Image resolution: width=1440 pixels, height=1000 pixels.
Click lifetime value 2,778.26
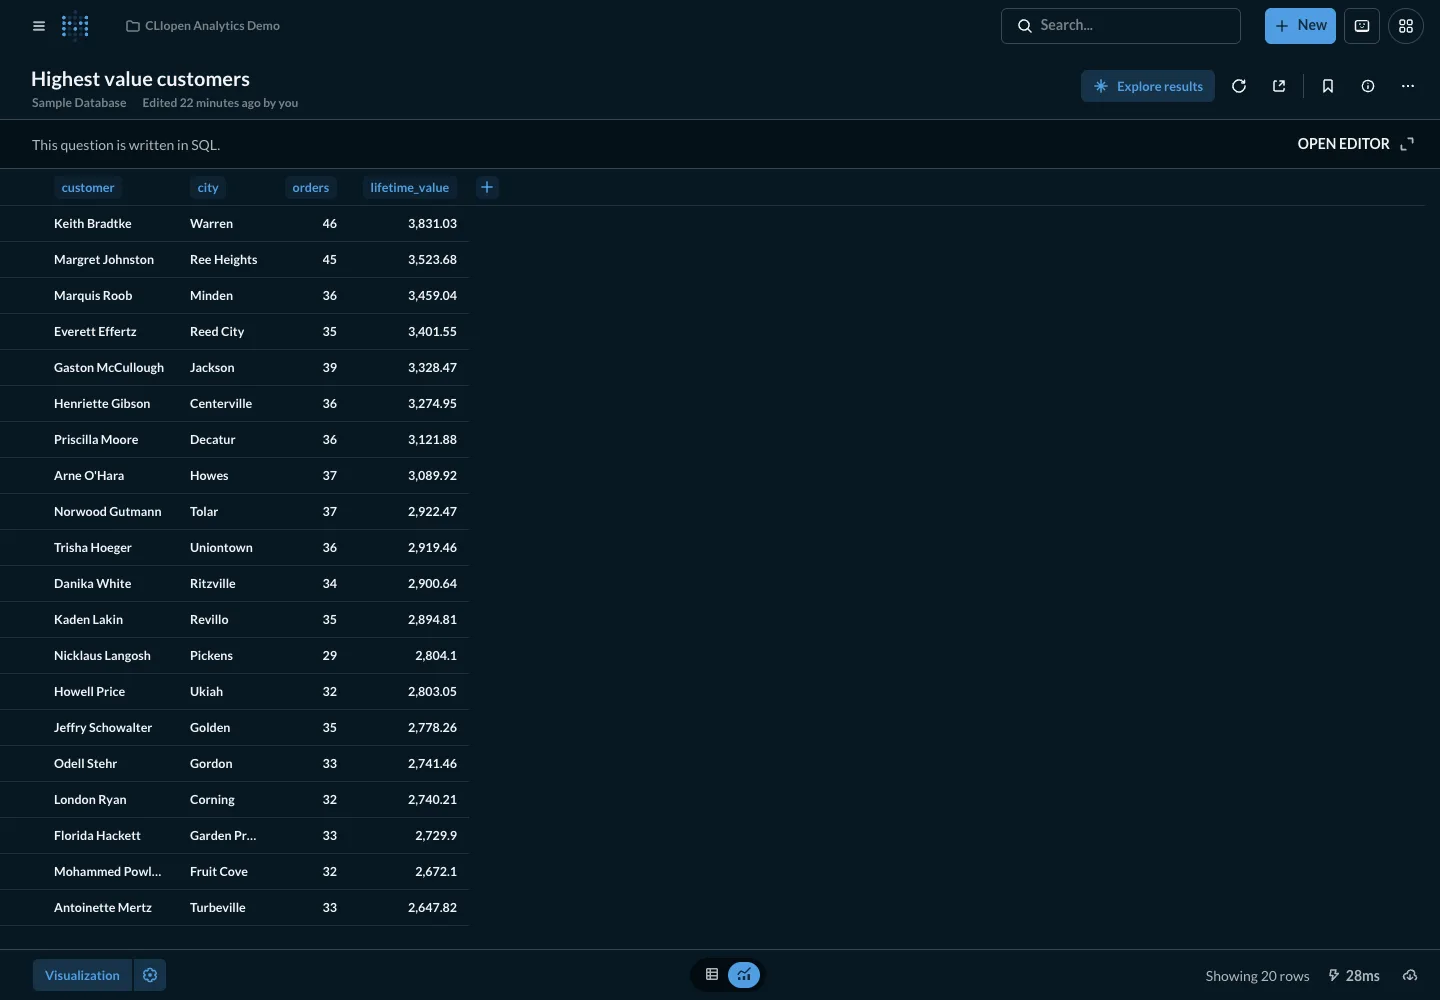click(432, 728)
